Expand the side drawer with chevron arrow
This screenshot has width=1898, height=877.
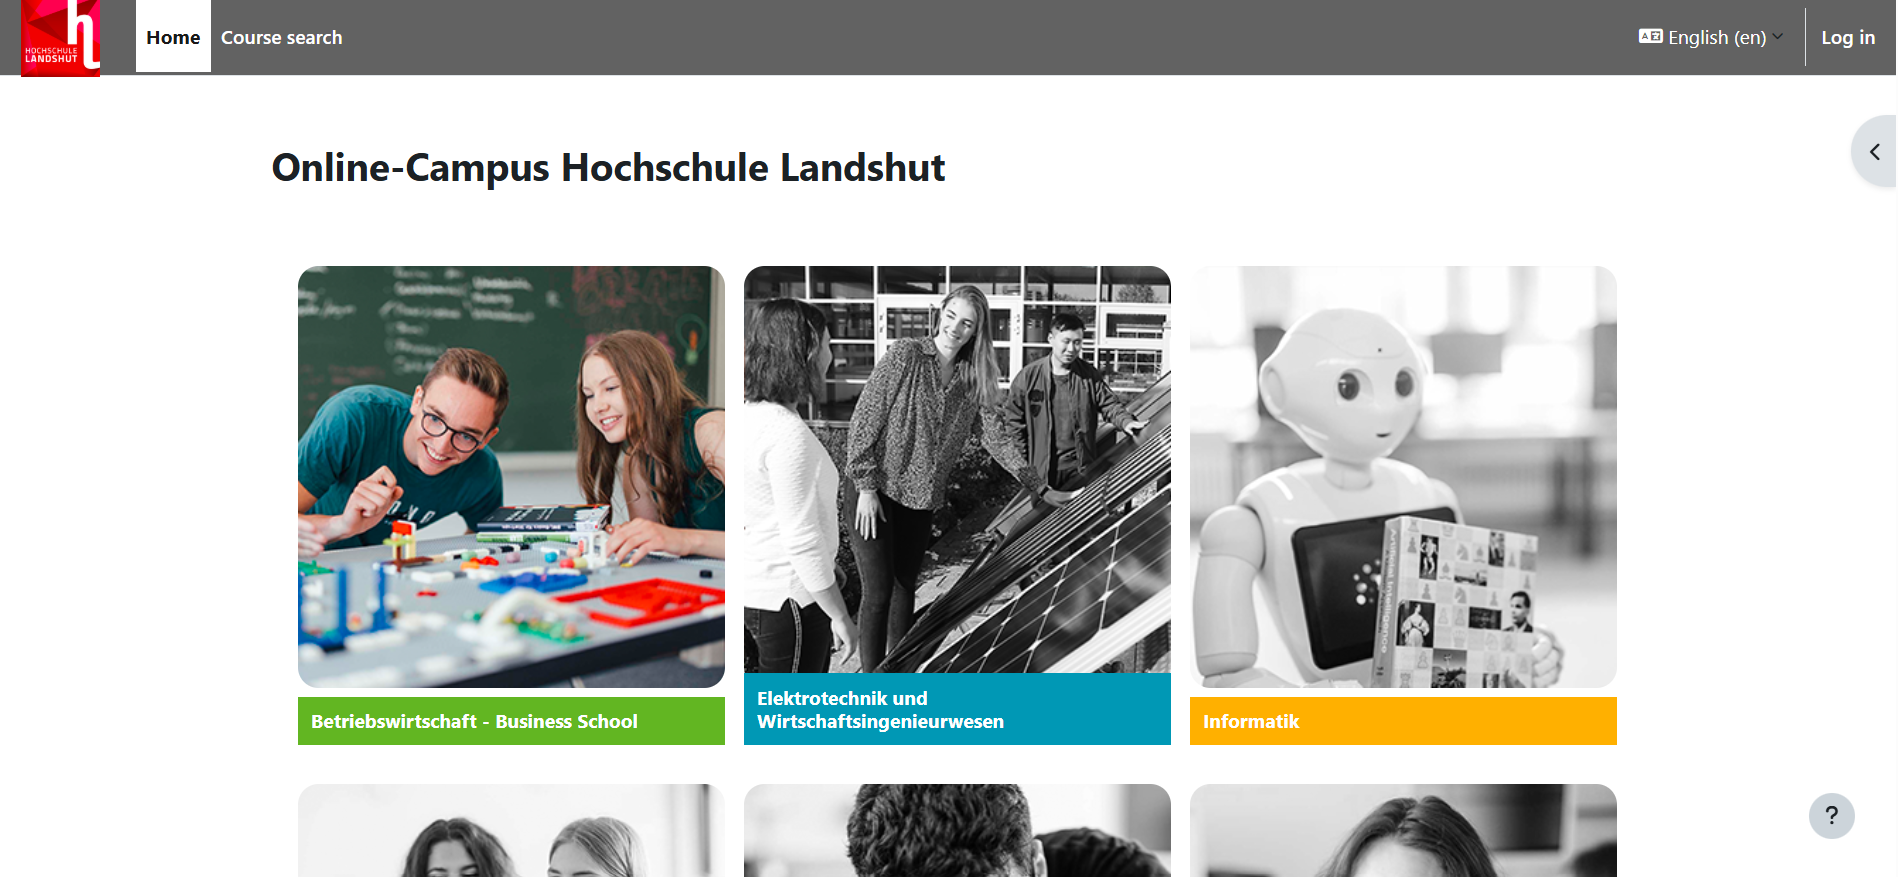tap(1875, 152)
